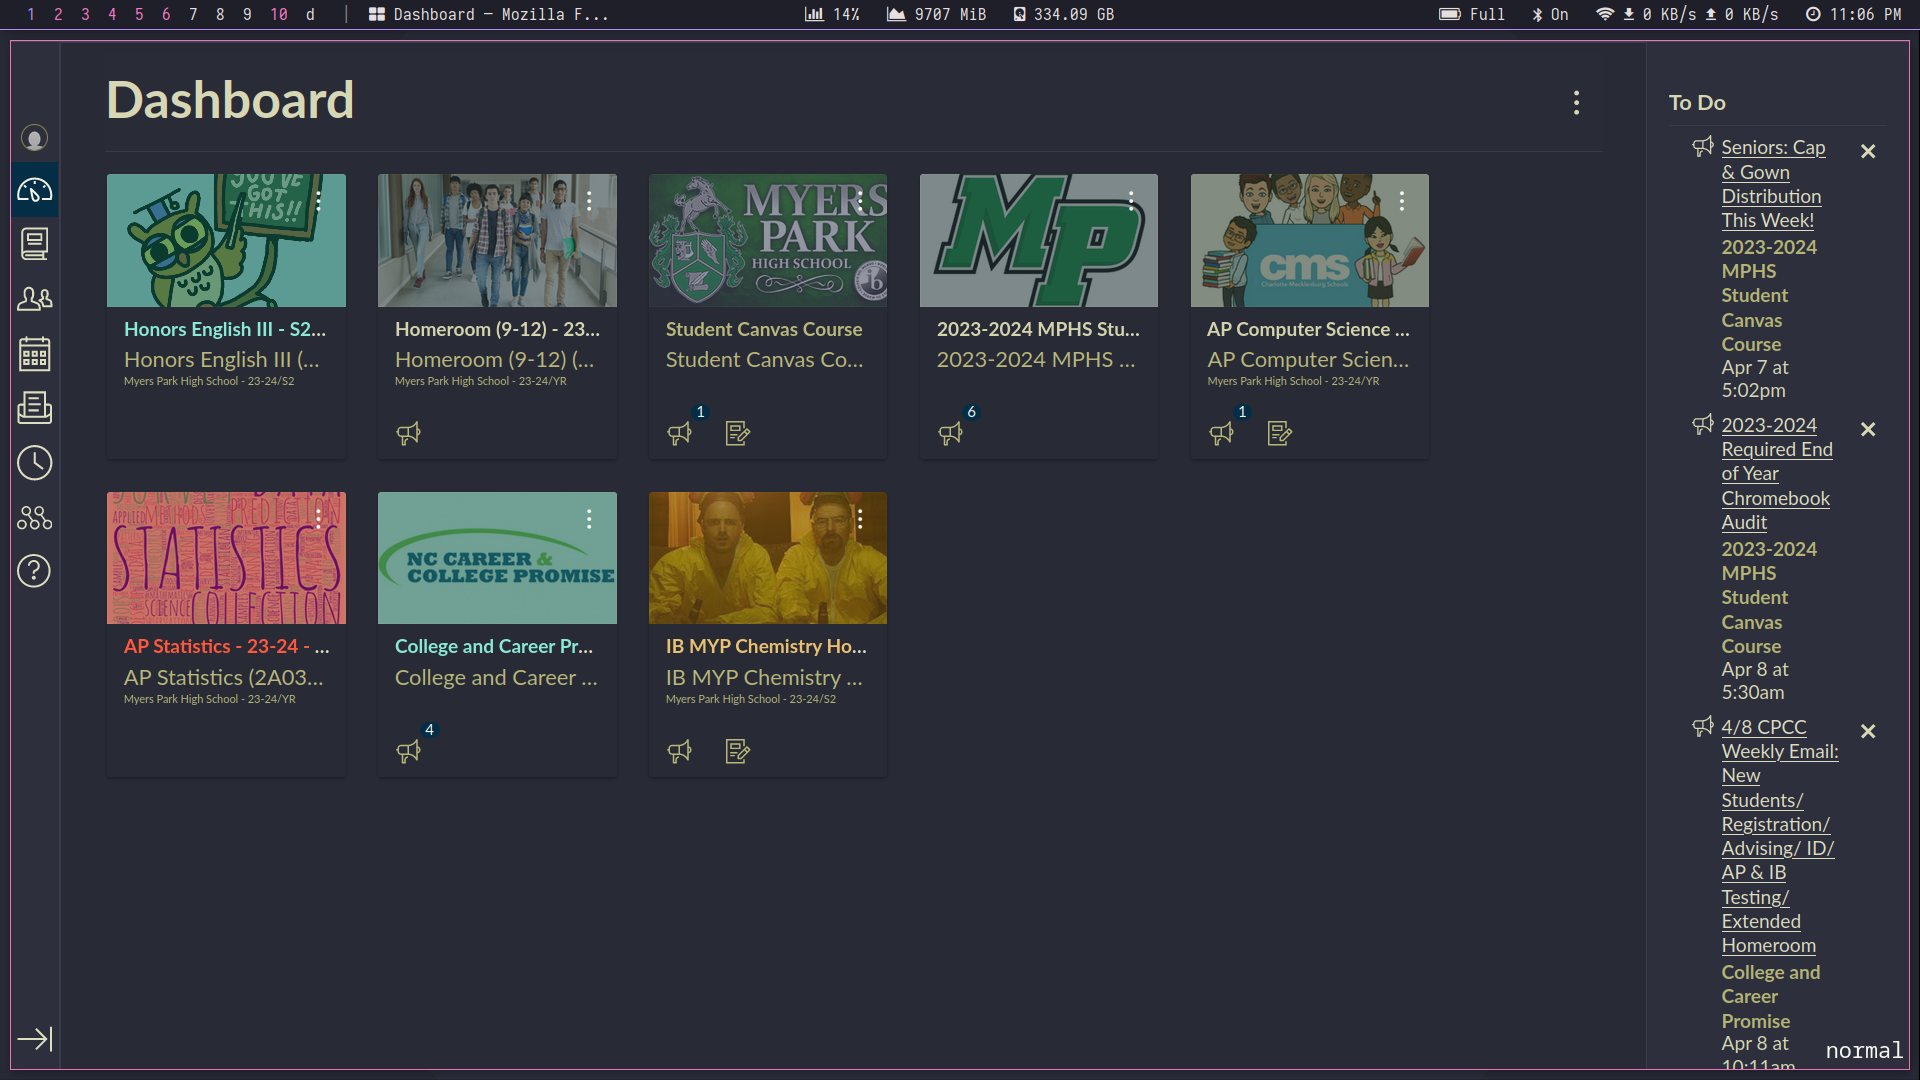This screenshot has width=1920, height=1080.
Task: View announcements for 2023-2024 MPHS Student course
Action: point(950,433)
